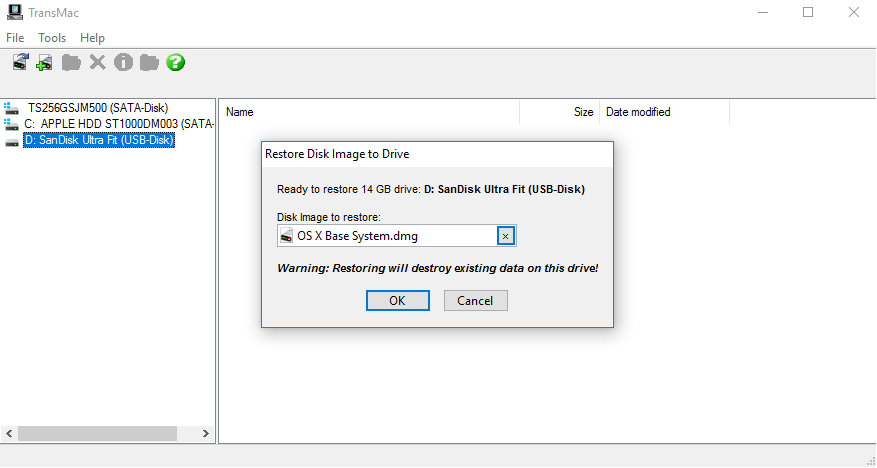Image resolution: width=877 pixels, height=468 pixels.
Task: Click the browse button beside disk image field
Action: 505,236
